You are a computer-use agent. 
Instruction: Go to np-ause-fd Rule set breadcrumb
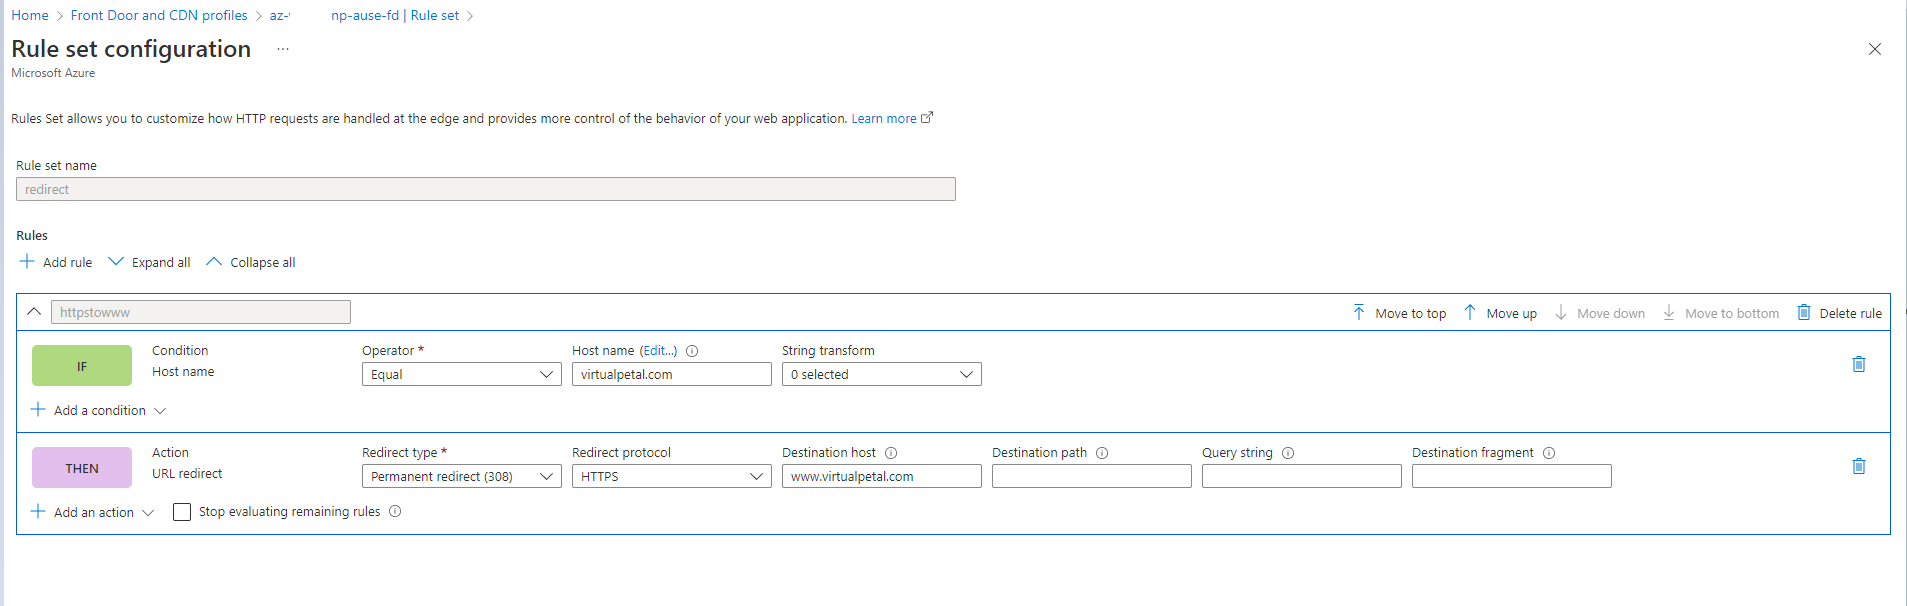click(x=395, y=15)
